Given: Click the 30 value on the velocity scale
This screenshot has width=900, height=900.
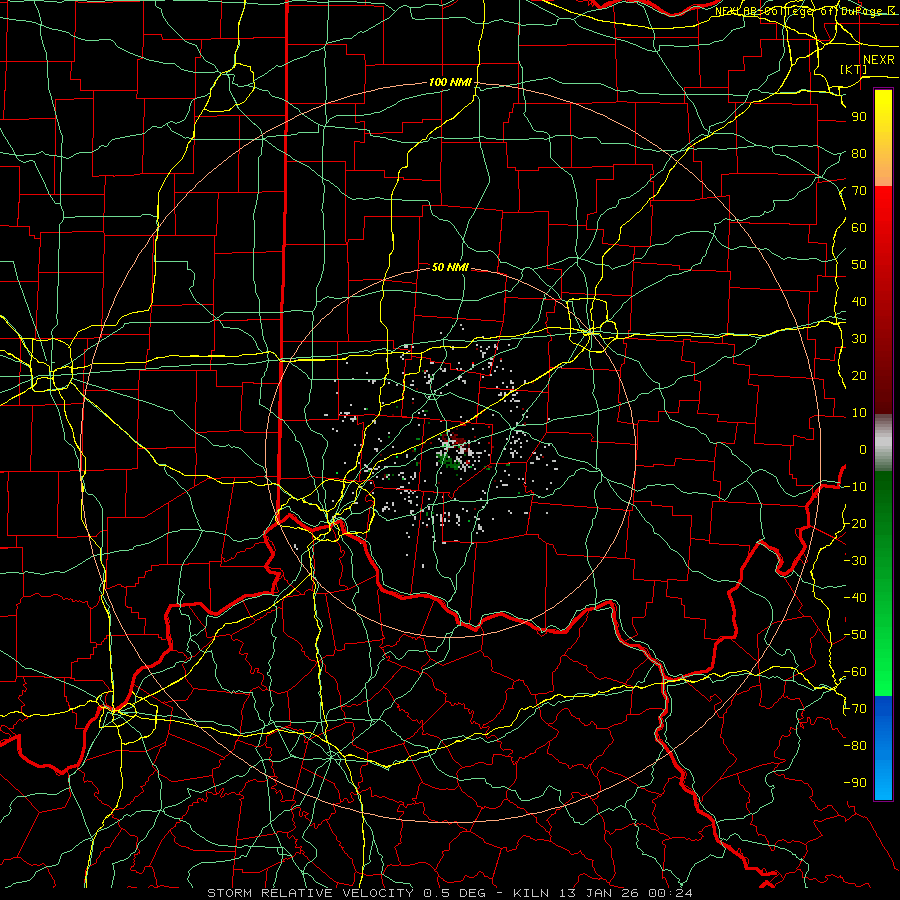Looking at the screenshot, I should [x=859, y=339].
